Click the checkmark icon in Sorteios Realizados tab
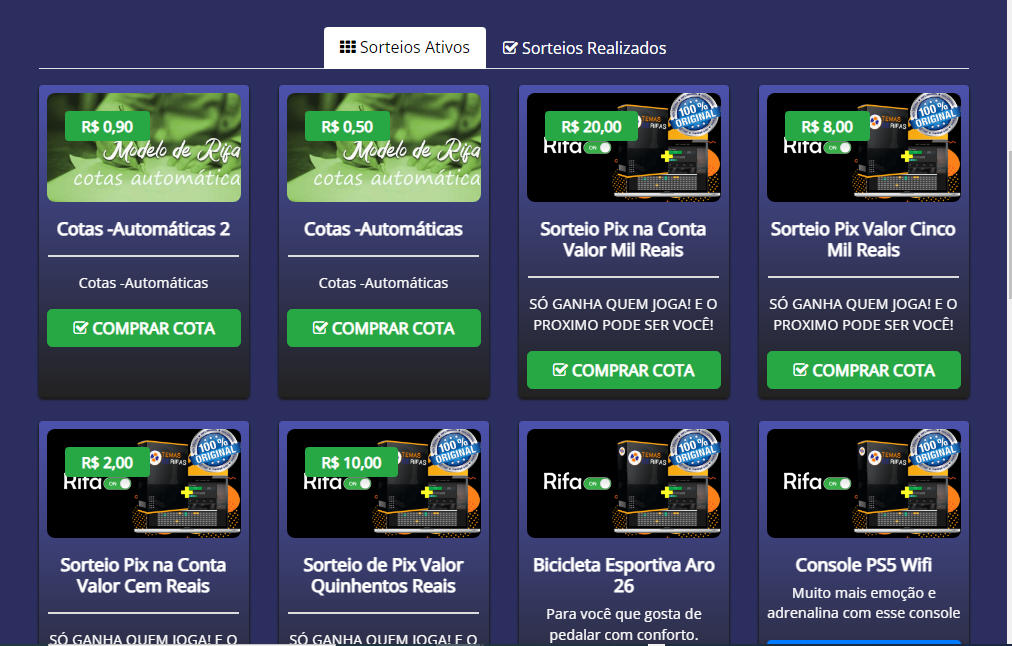The width and height of the screenshot is (1012, 646). (x=509, y=47)
